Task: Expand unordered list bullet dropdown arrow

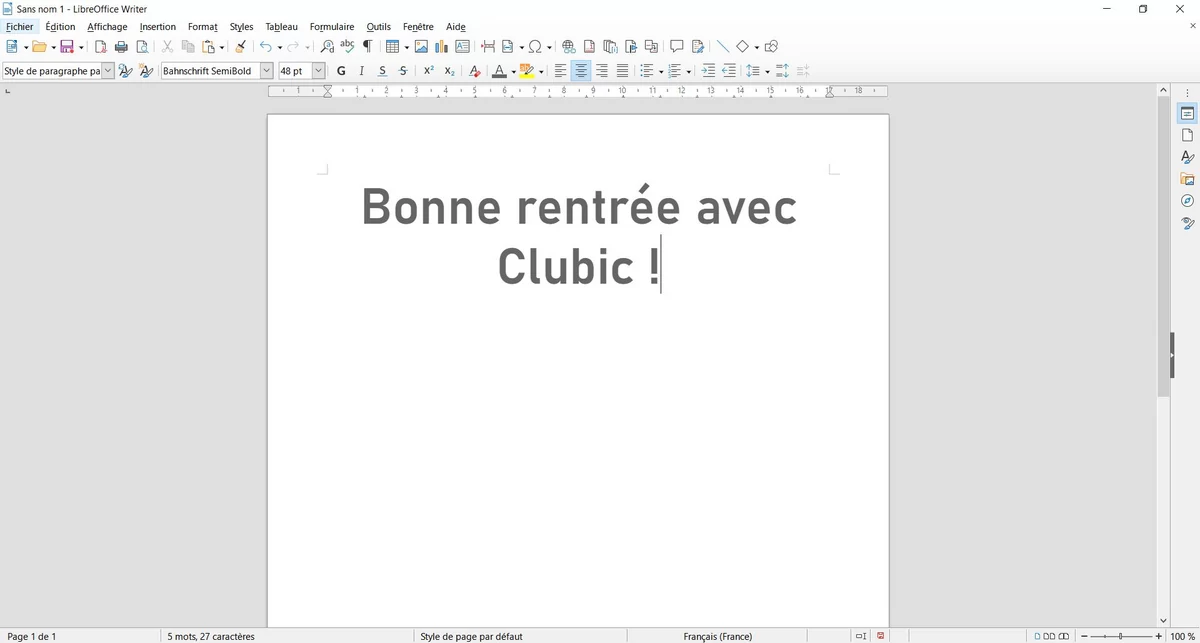Action: (x=661, y=72)
